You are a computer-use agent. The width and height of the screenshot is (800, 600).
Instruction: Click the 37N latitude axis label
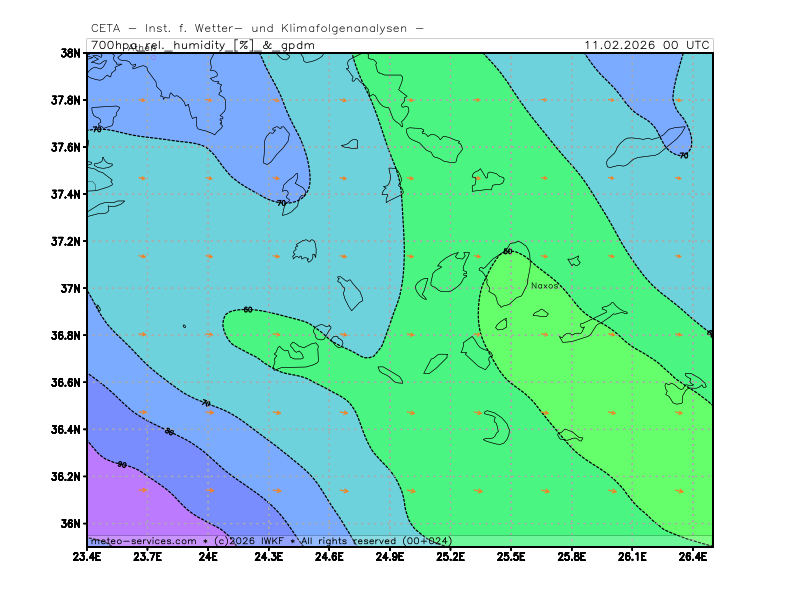70,289
